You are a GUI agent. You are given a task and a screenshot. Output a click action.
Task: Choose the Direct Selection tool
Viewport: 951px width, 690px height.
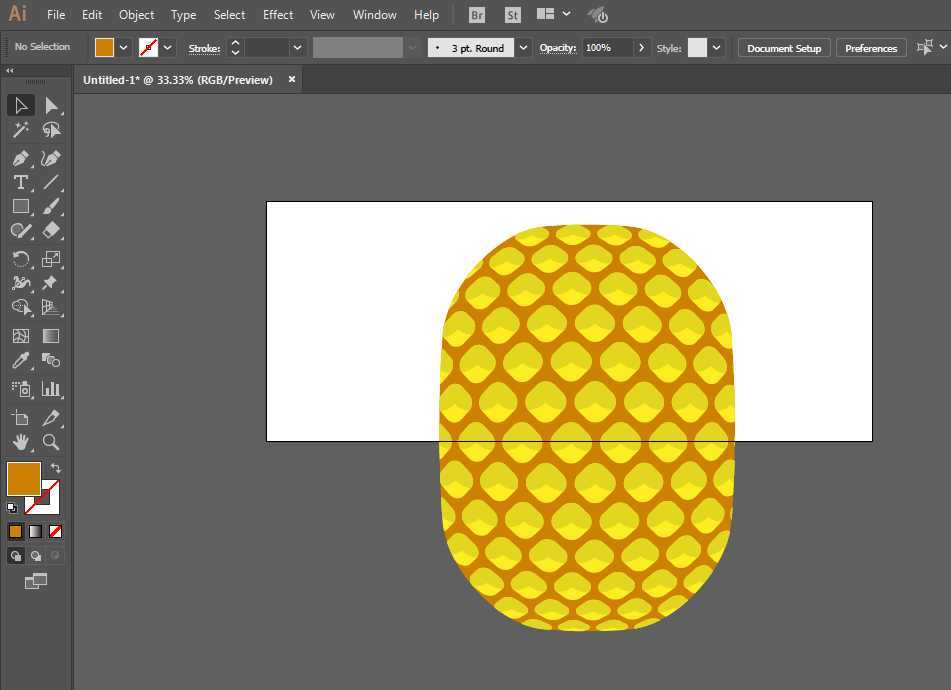(x=51, y=105)
